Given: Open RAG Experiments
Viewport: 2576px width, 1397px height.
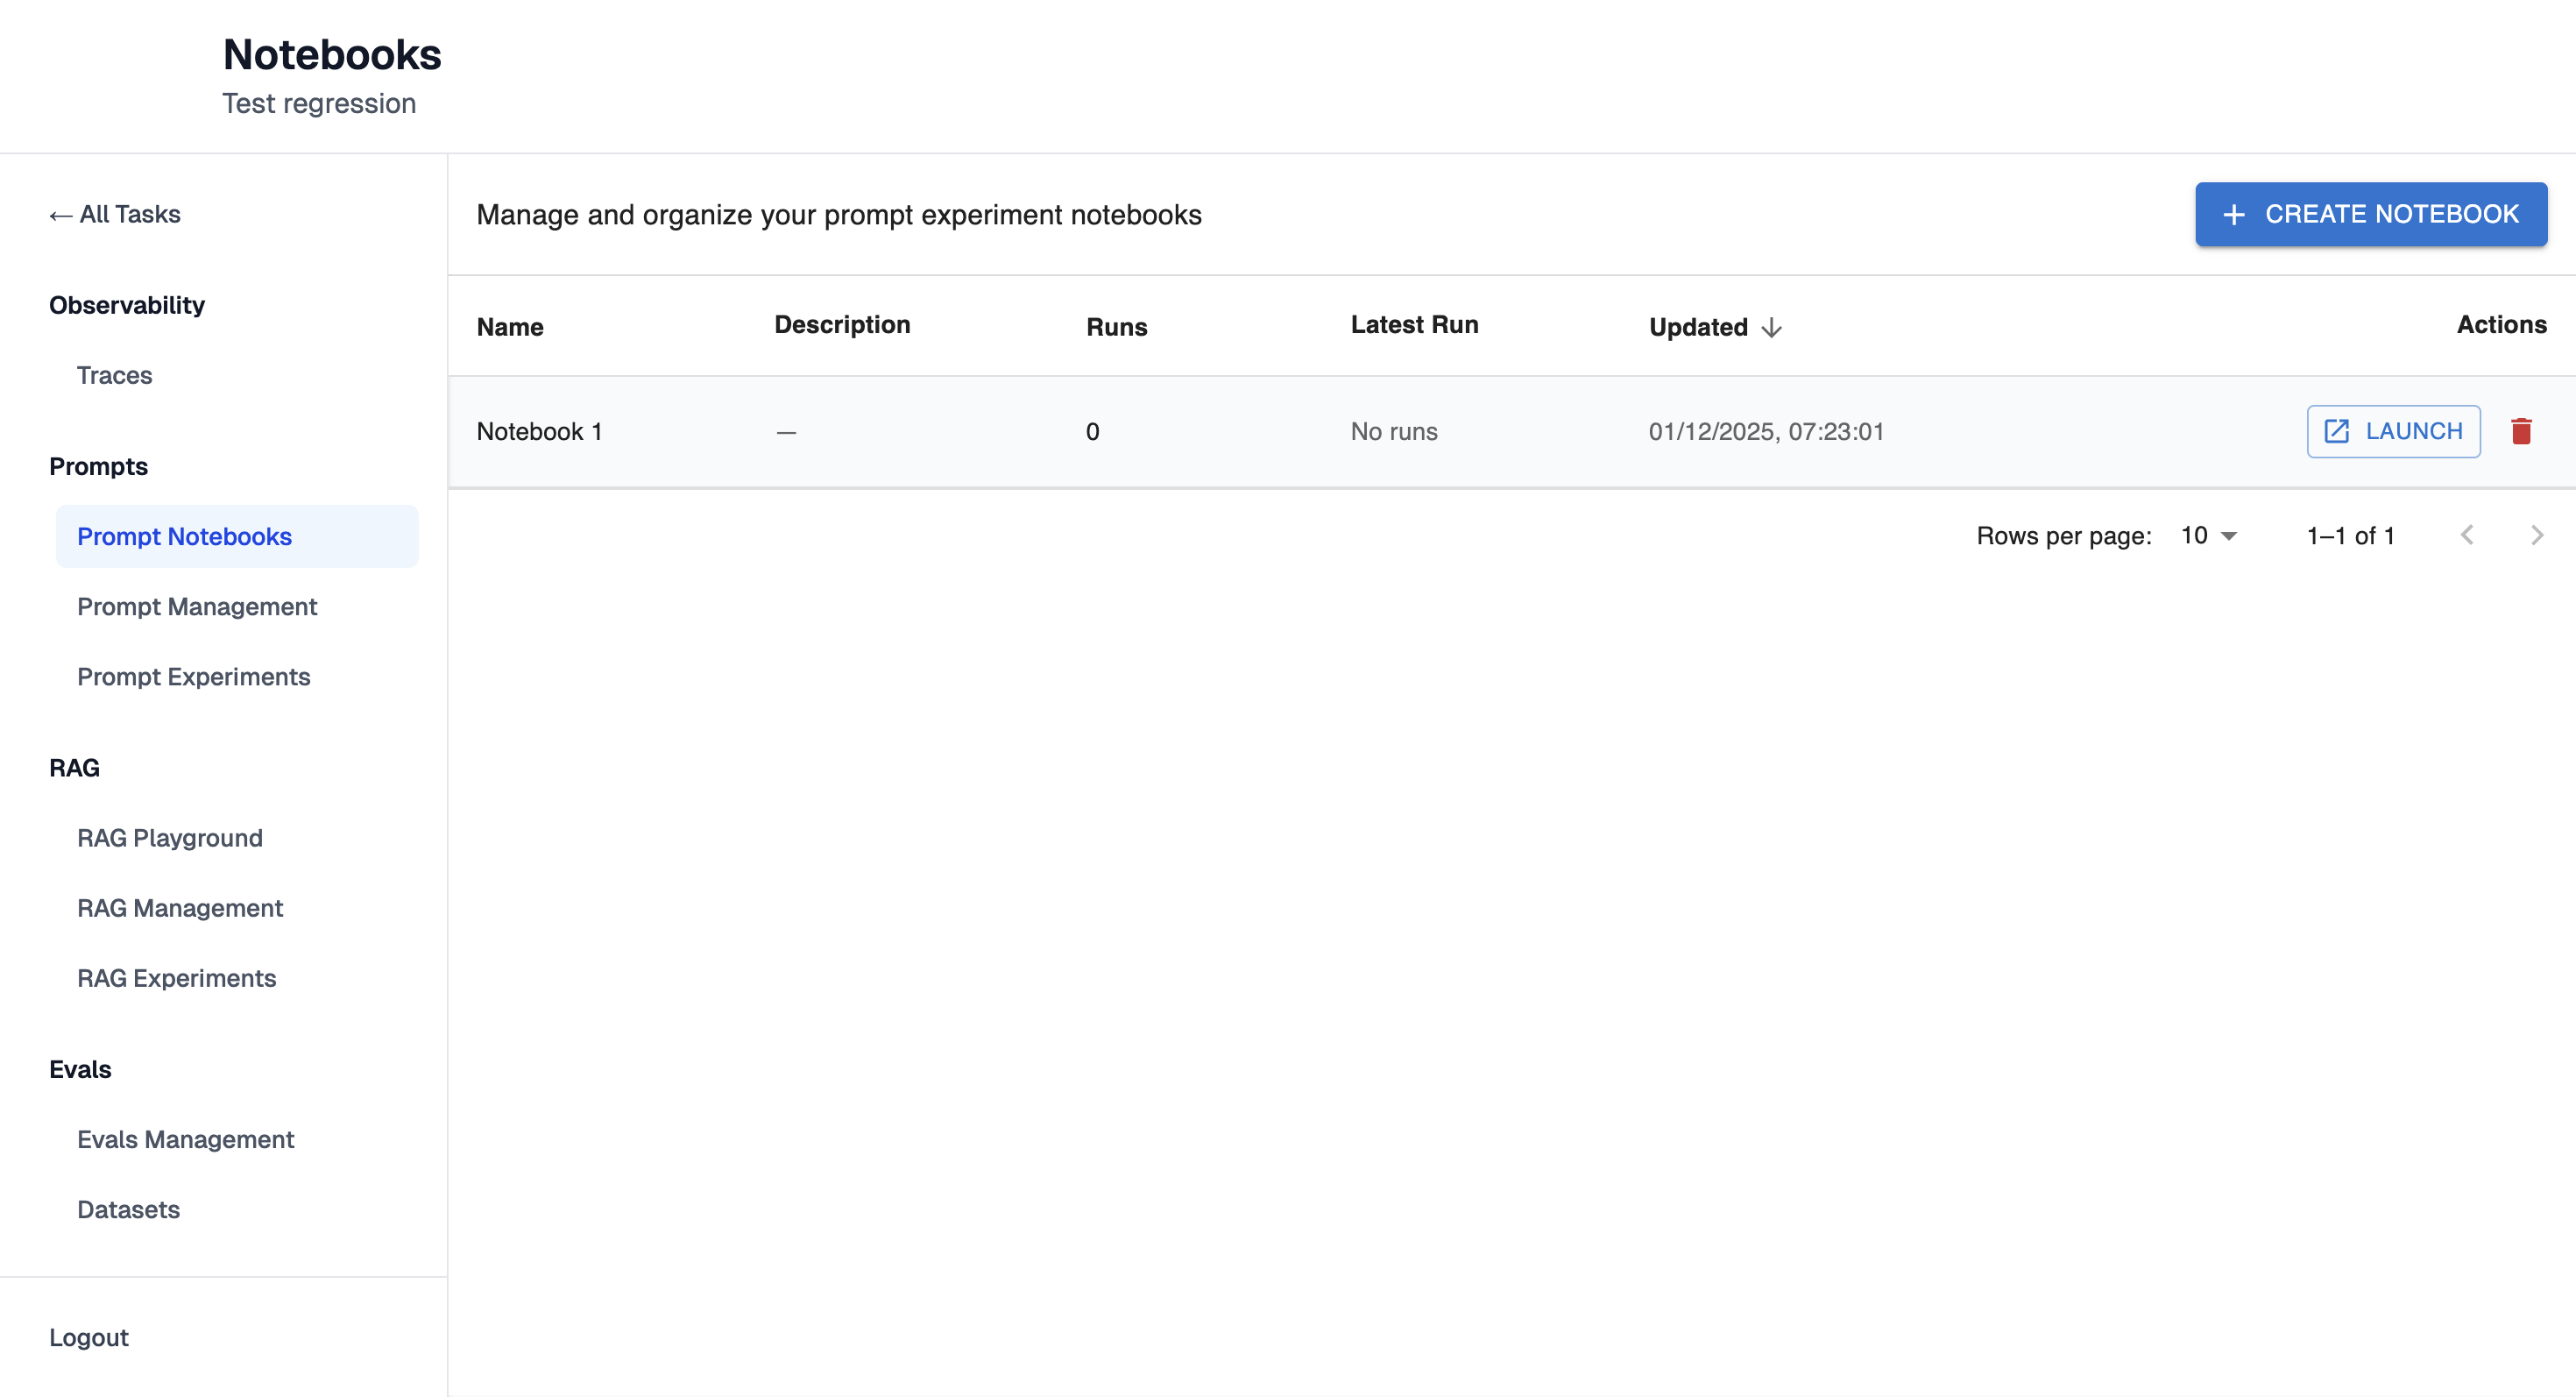Looking at the screenshot, I should click(176, 977).
